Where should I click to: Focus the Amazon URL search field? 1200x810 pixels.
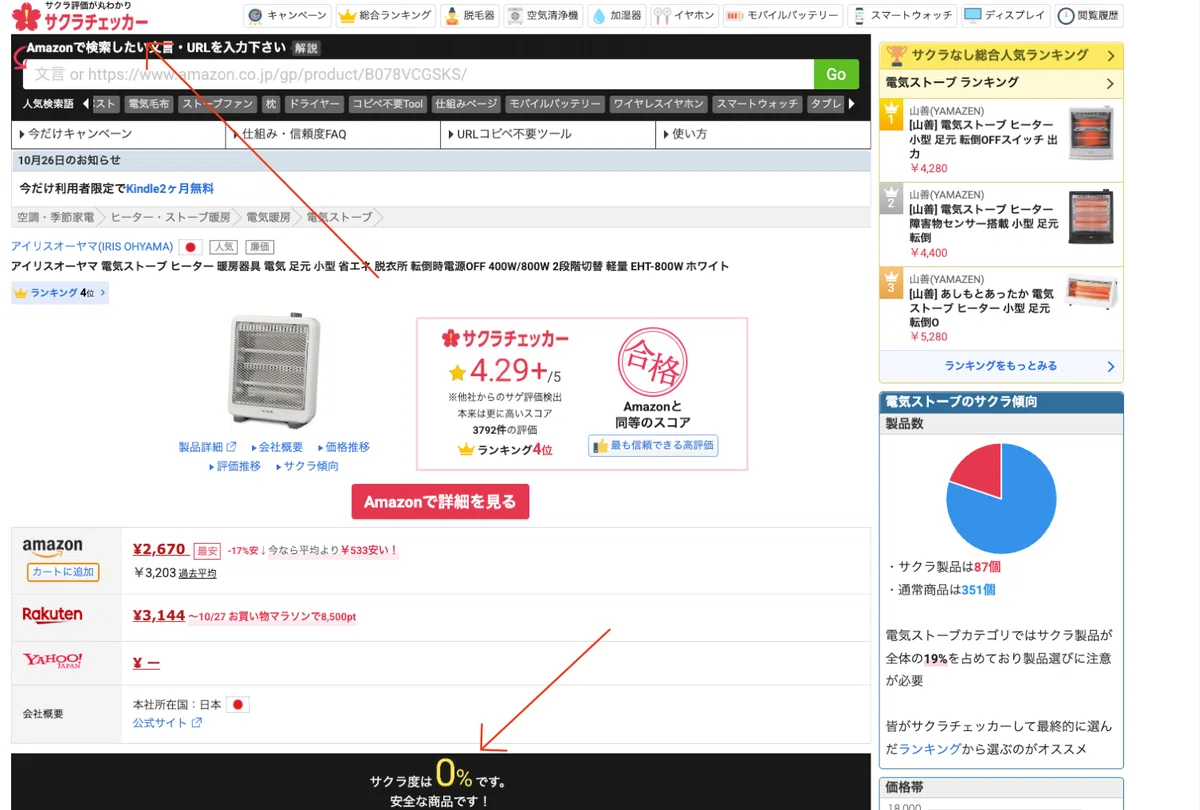click(418, 75)
